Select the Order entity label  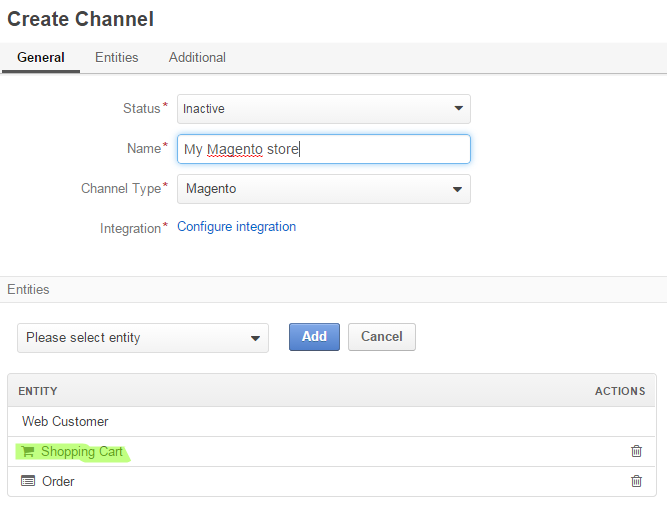[58, 482]
